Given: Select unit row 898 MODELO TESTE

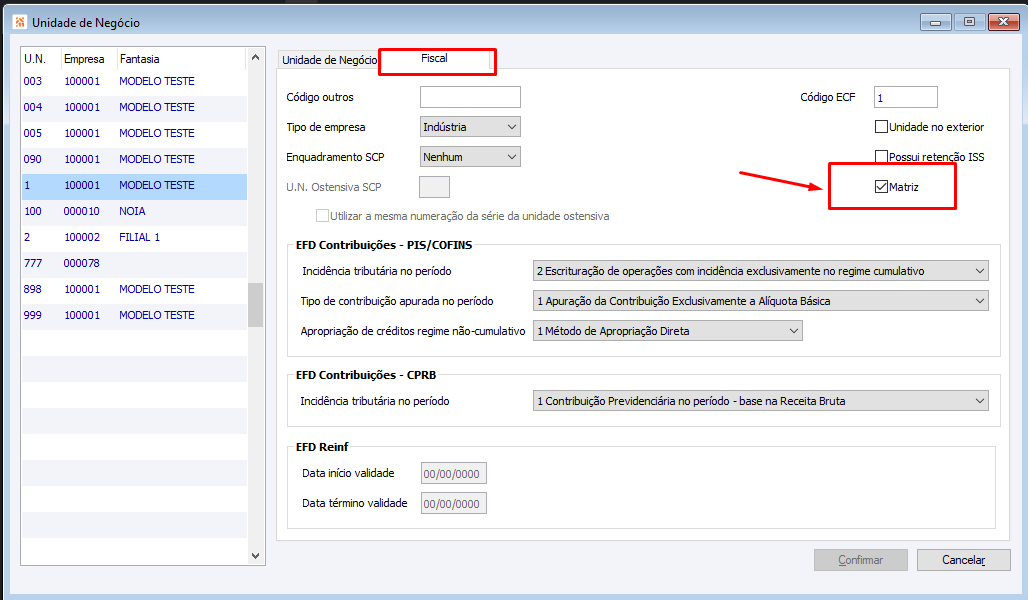Looking at the screenshot, I should [134, 289].
